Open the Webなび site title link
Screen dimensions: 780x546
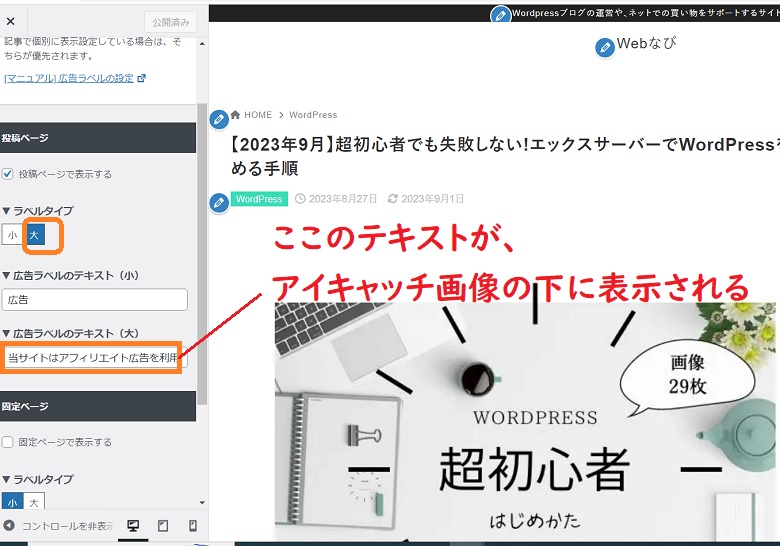click(x=646, y=43)
